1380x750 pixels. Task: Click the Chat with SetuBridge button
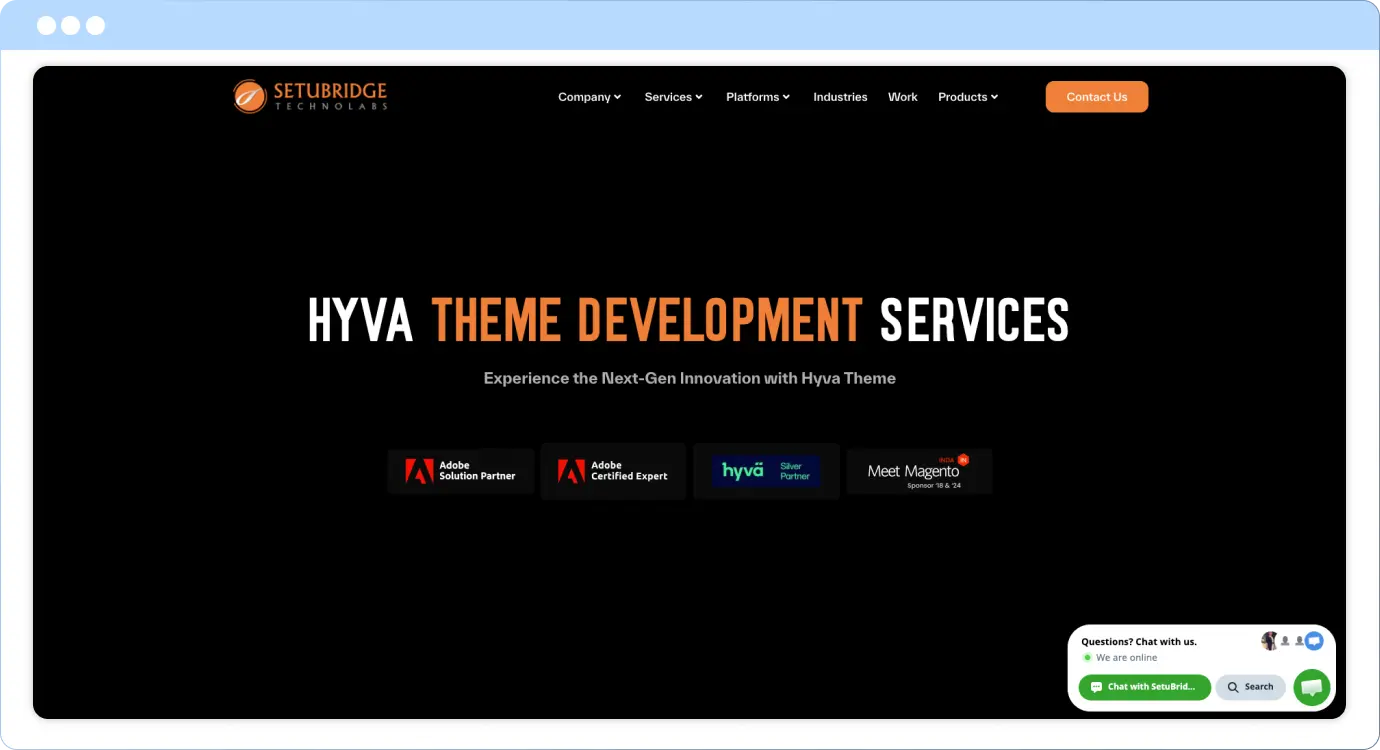(x=1144, y=687)
